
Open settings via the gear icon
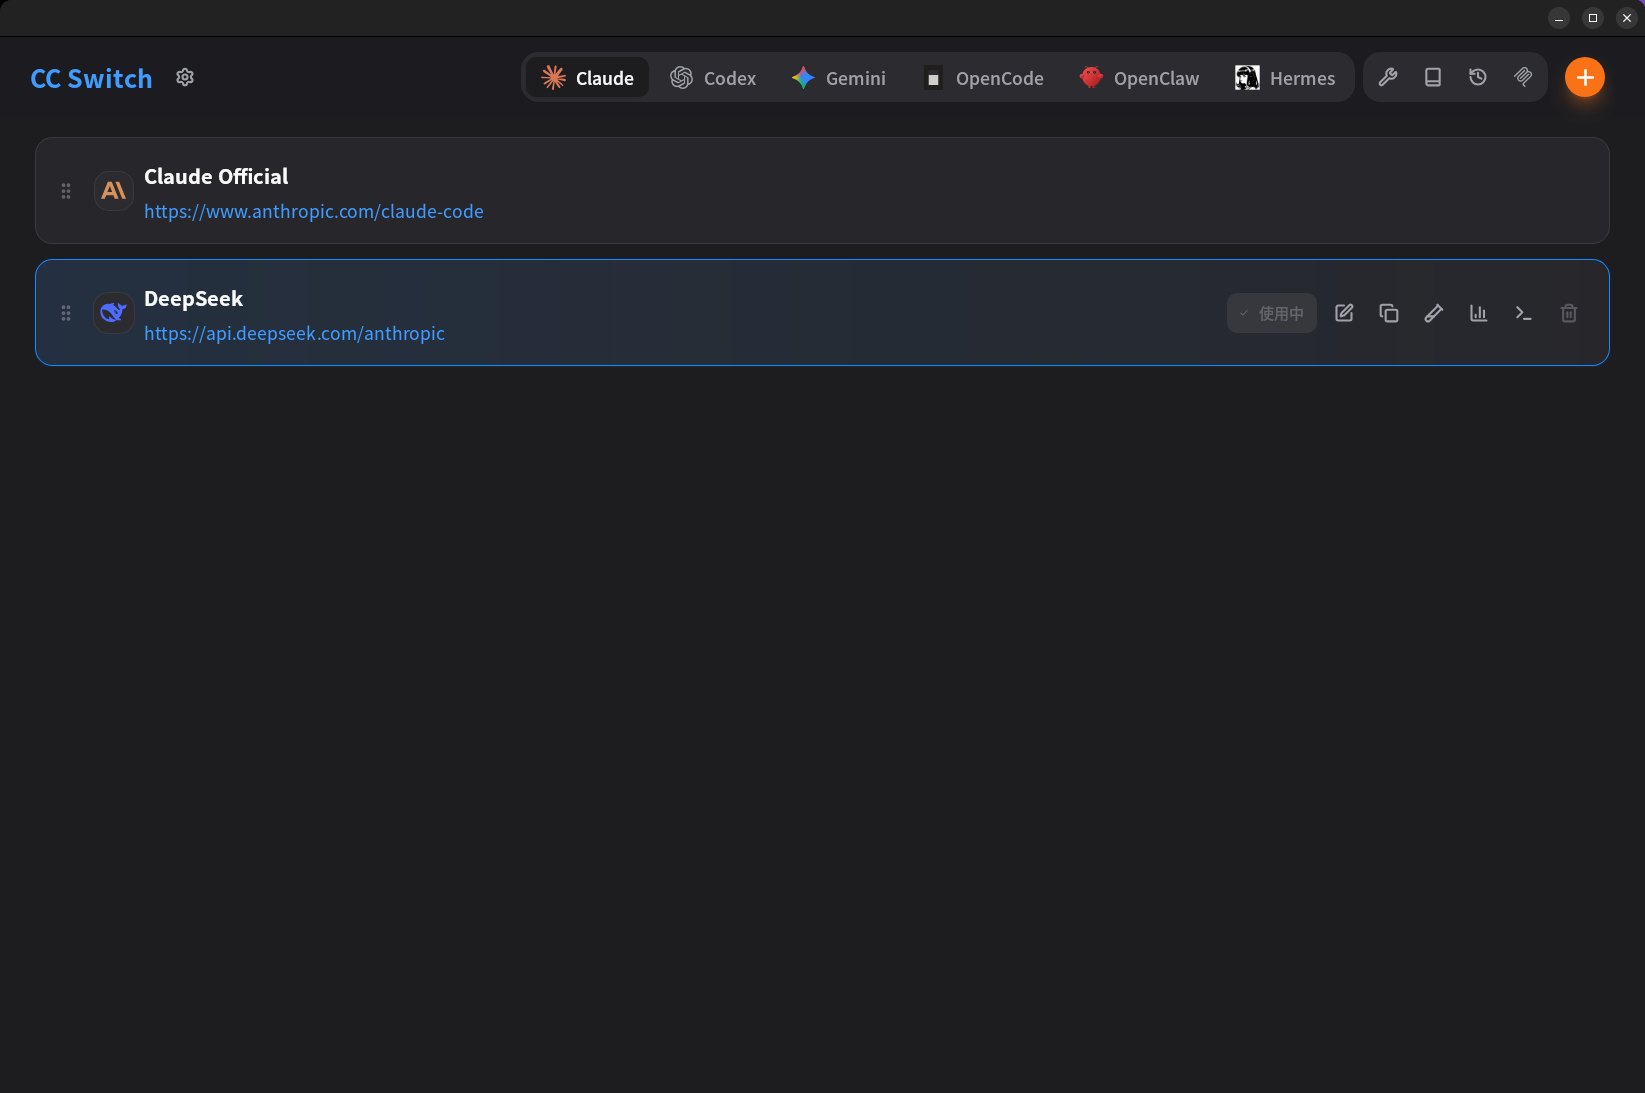[185, 77]
